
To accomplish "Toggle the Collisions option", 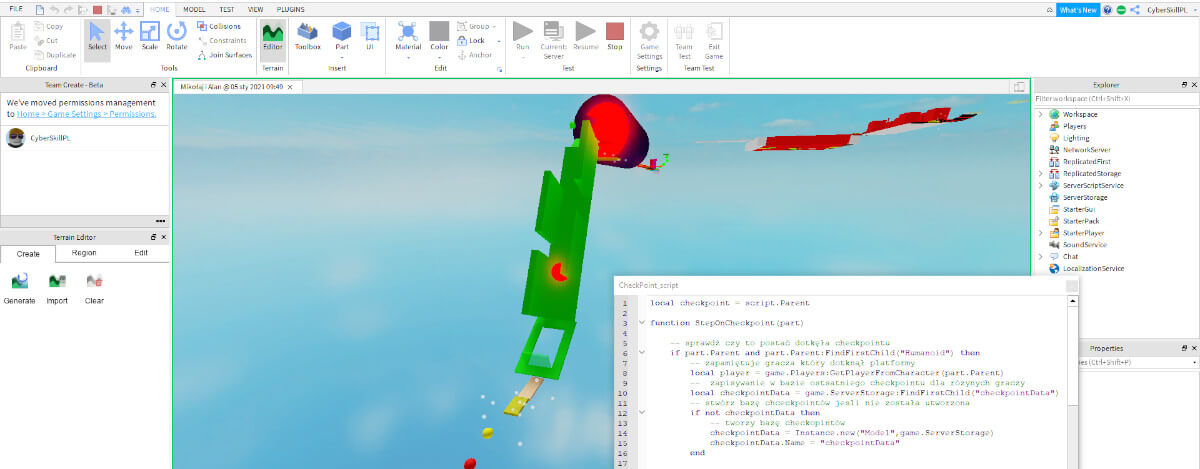I will click(218, 26).
